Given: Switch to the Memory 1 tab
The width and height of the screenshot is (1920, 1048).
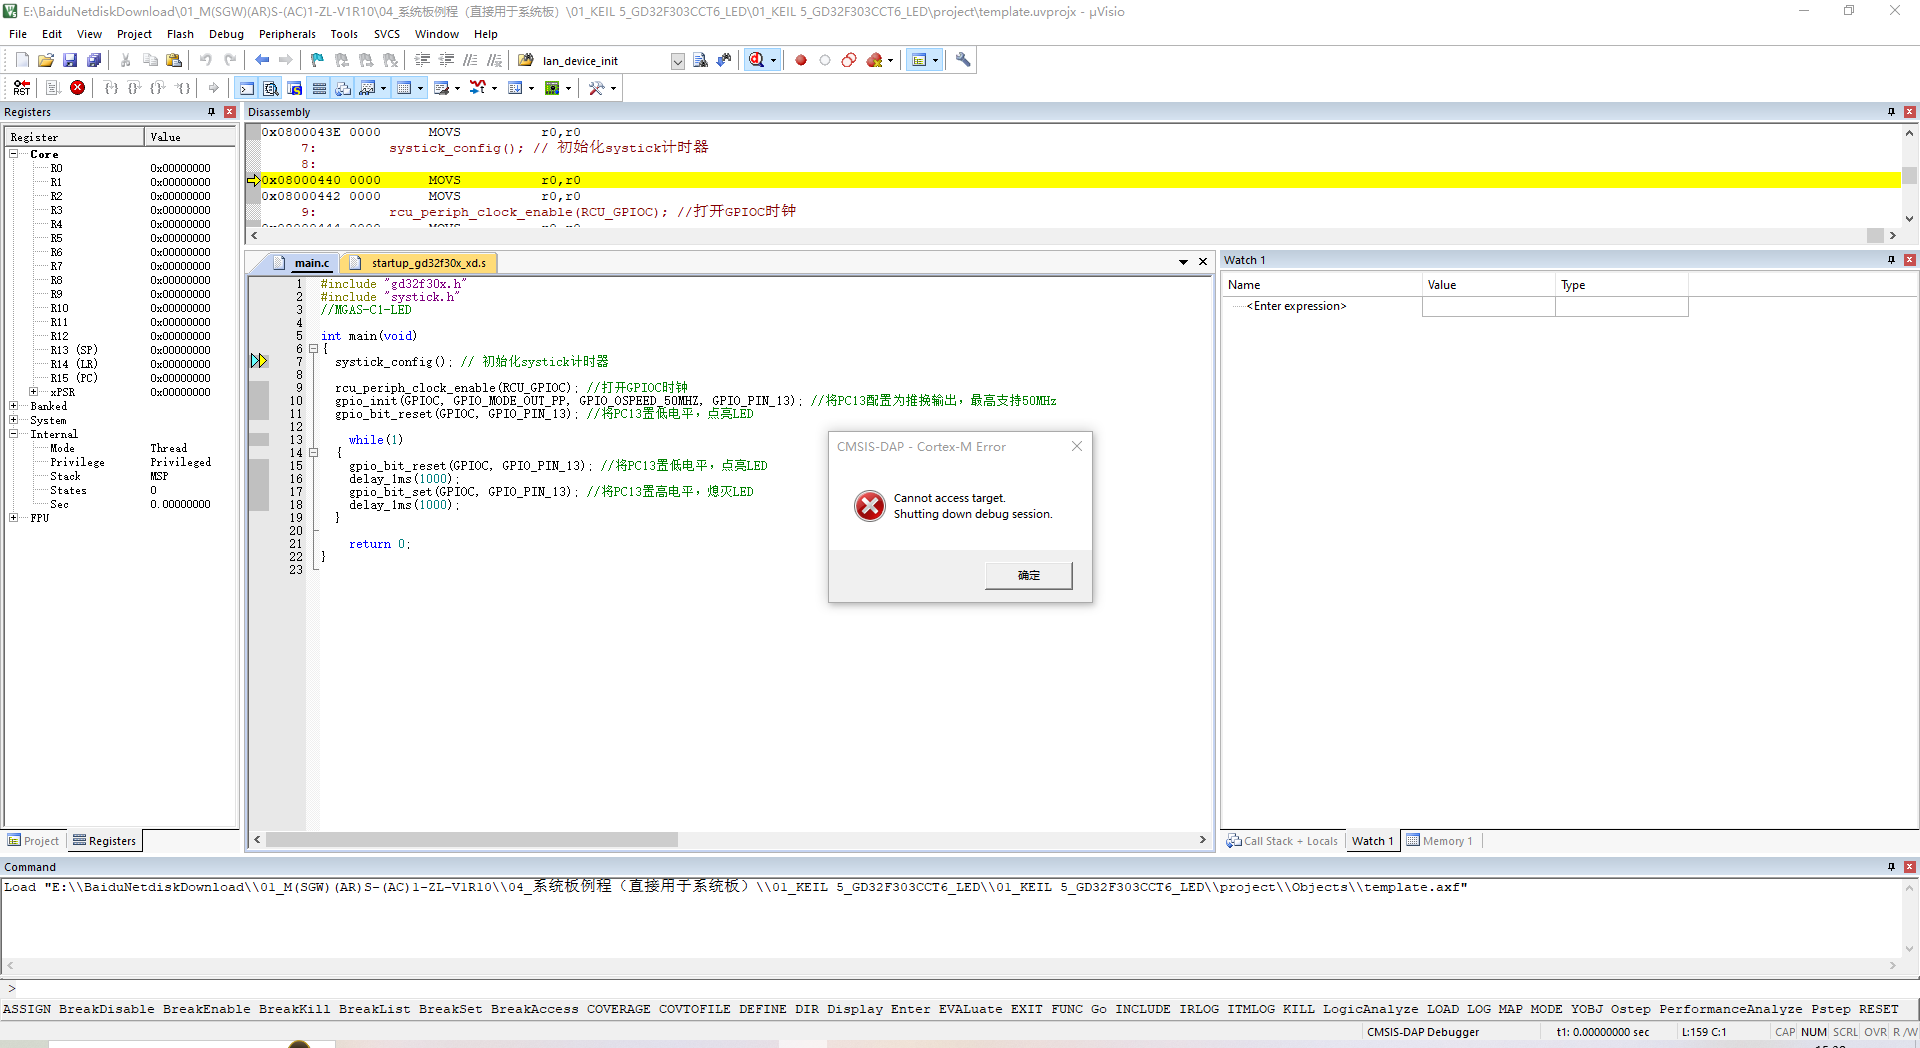Looking at the screenshot, I should click(x=1440, y=841).
